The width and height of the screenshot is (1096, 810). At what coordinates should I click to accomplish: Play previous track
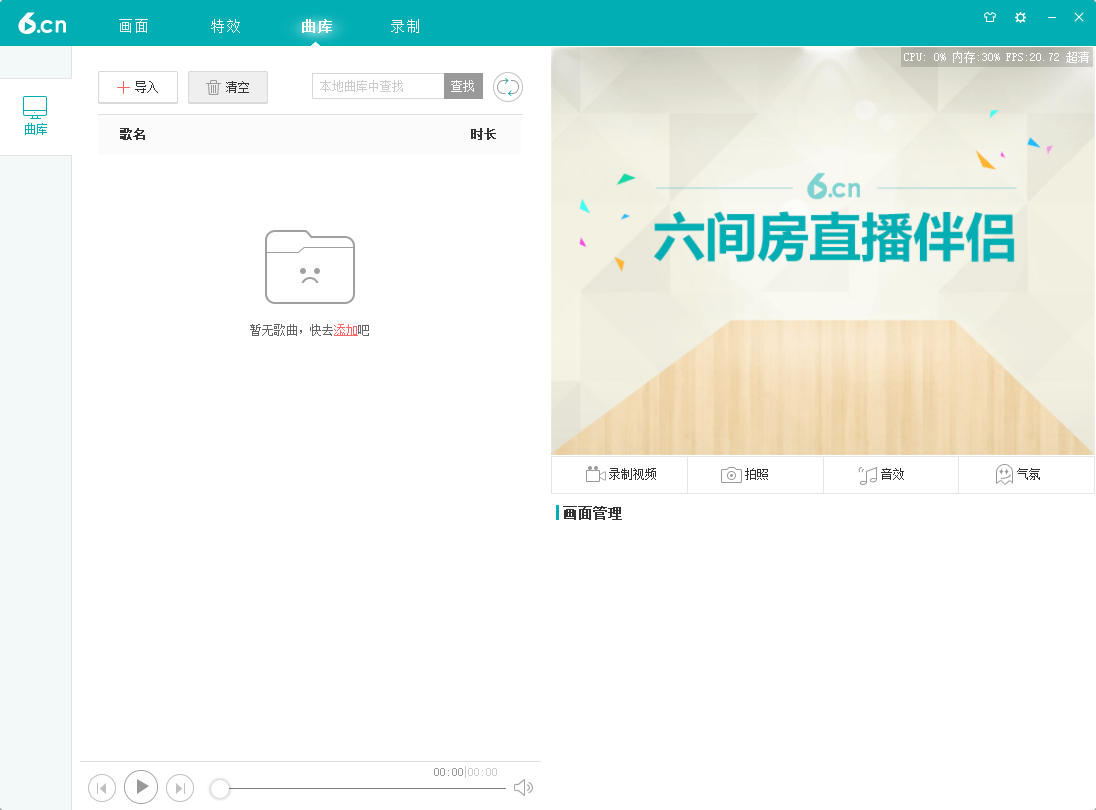(x=102, y=788)
